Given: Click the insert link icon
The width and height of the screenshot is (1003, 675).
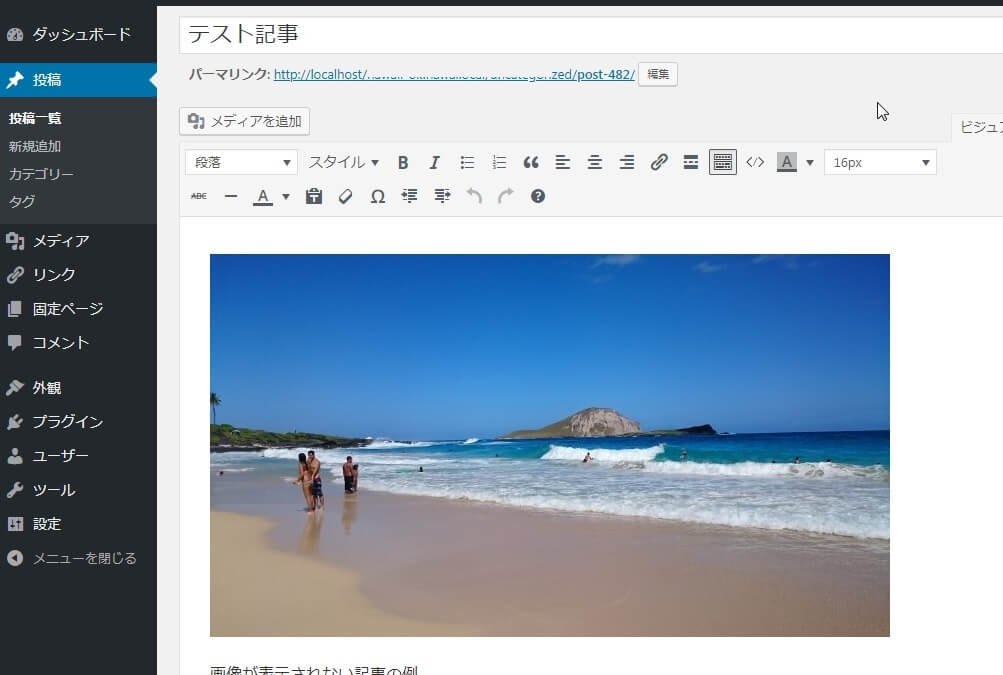Looking at the screenshot, I should coord(659,162).
